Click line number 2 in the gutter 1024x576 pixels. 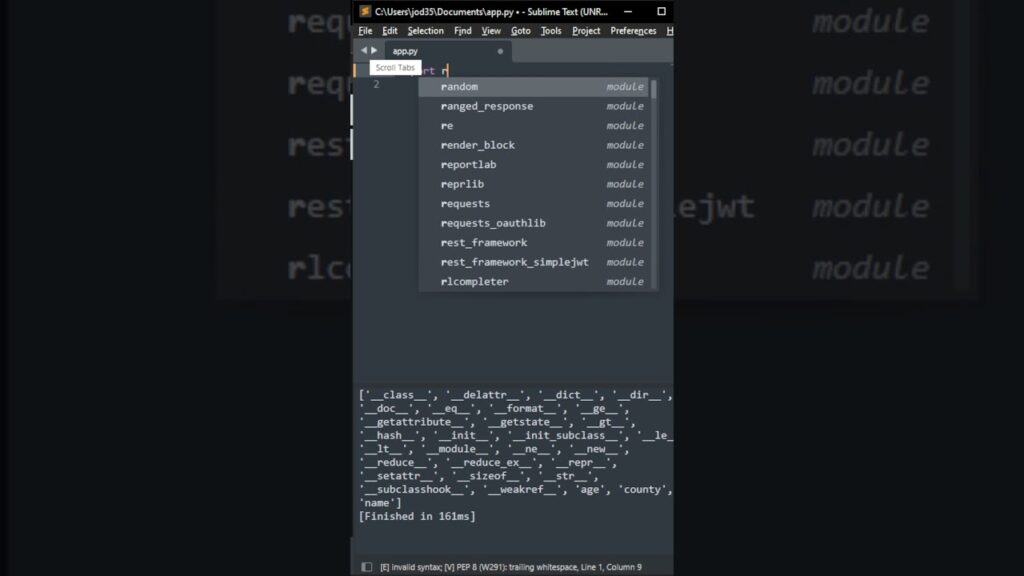376,85
